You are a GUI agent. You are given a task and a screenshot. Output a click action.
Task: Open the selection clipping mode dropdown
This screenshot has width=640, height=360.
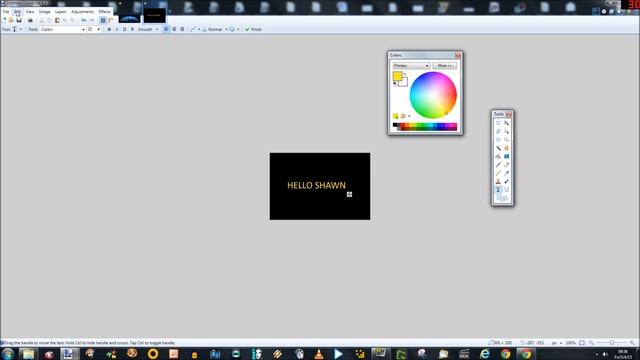point(234,29)
